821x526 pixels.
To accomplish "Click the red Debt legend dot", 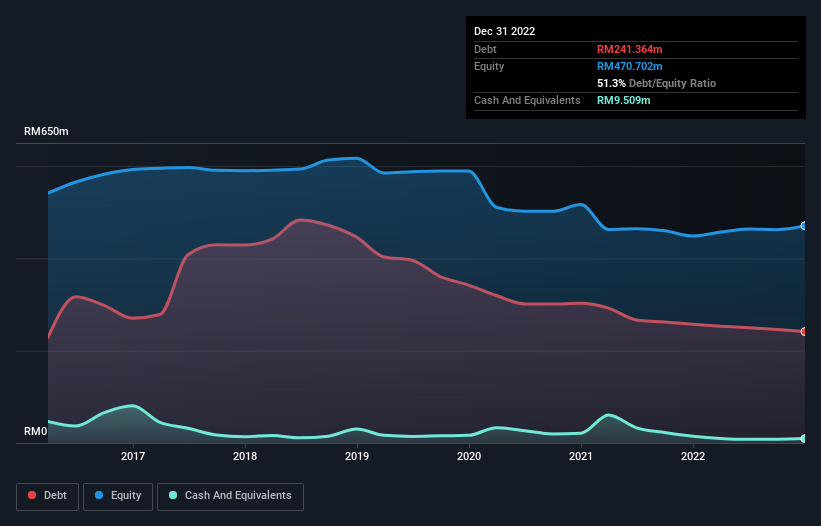I will pos(32,495).
